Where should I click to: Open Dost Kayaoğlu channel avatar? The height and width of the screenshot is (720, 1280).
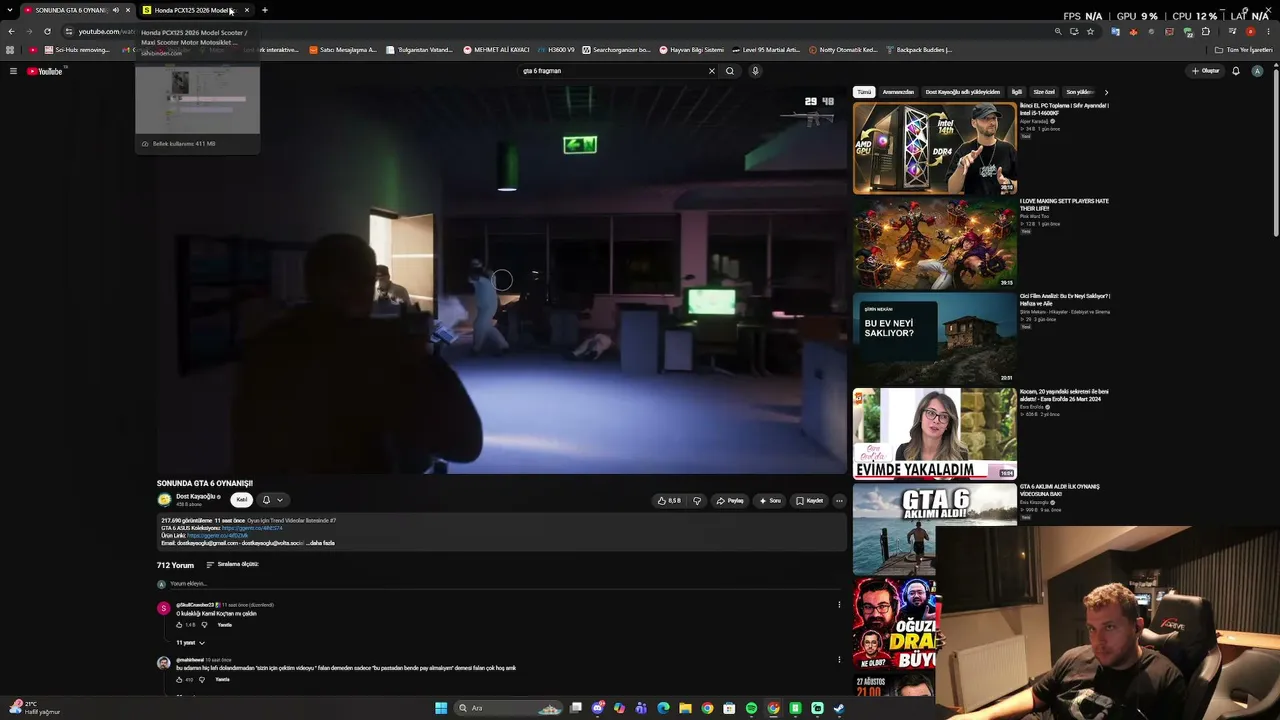click(164, 499)
